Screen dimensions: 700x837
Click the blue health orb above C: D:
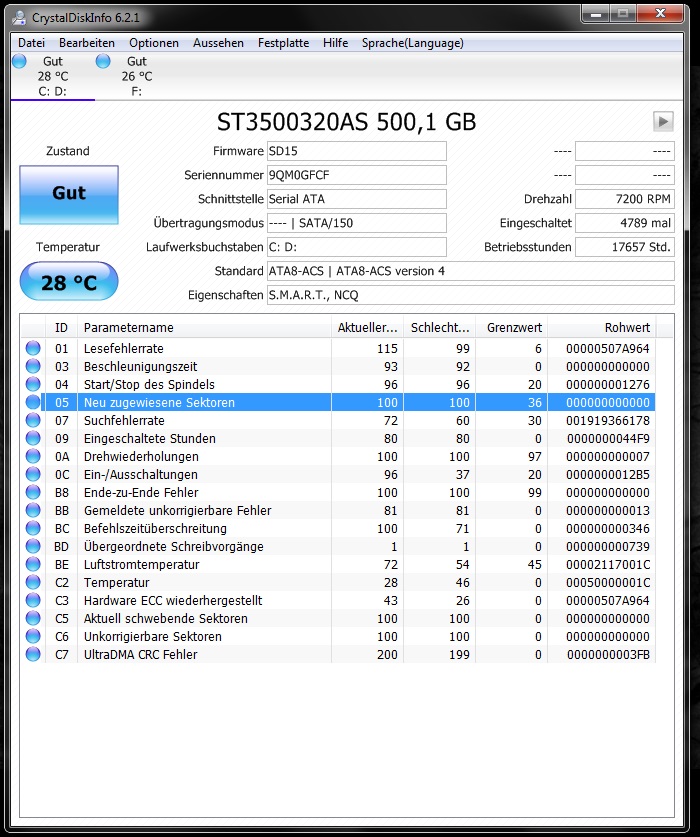[19, 61]
